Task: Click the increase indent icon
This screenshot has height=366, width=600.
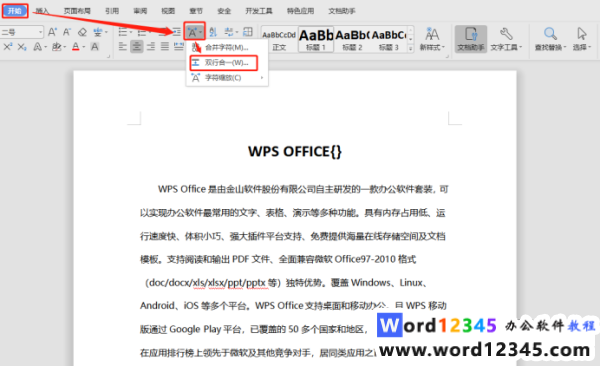Action: 176,32
